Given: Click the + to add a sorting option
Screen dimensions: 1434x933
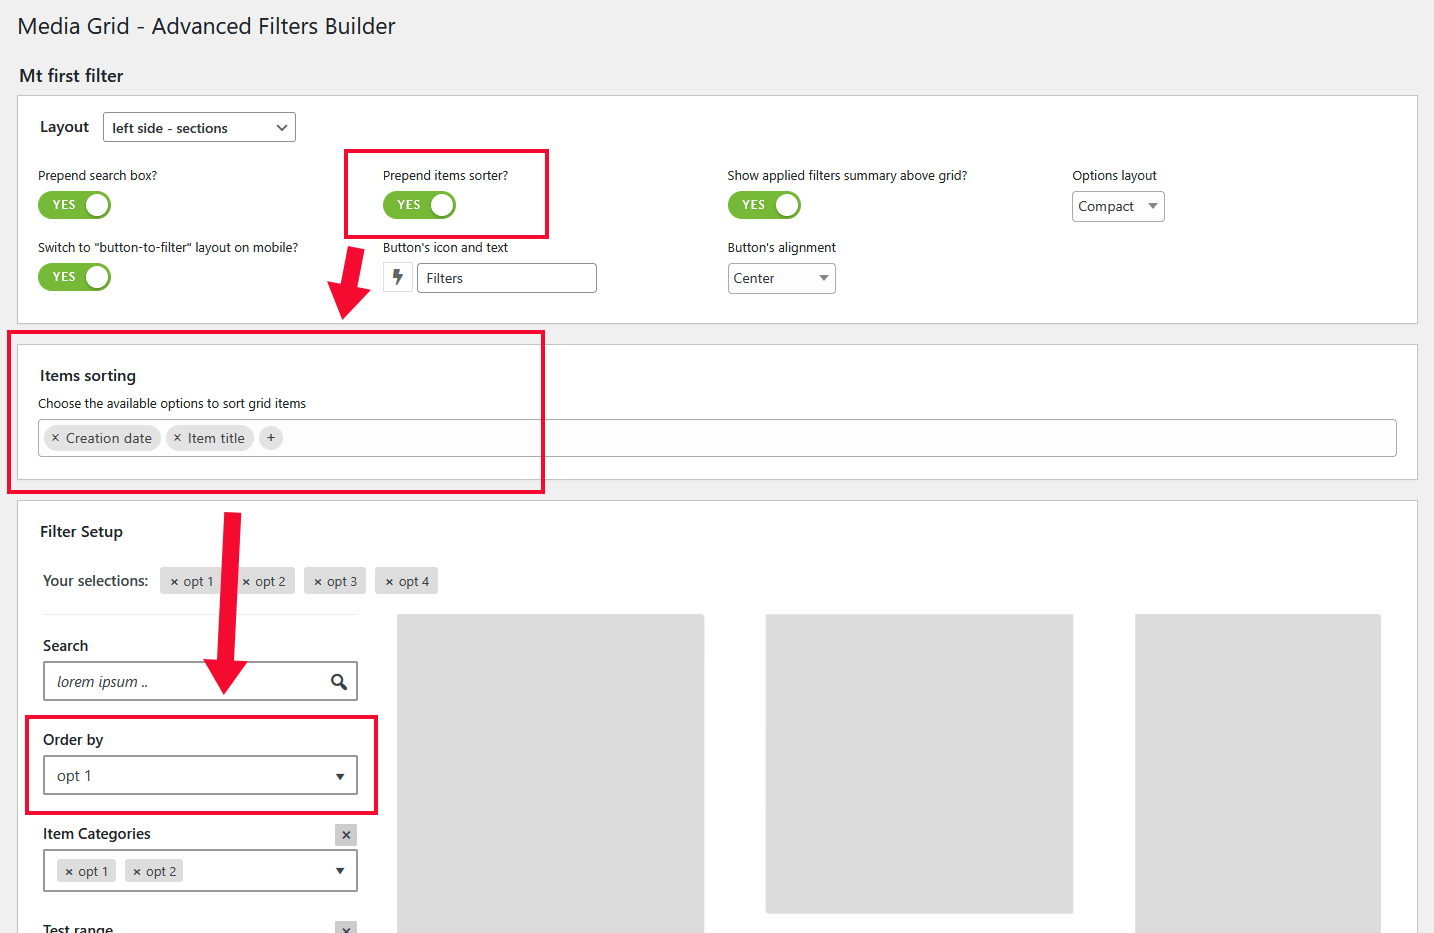Looking at the screenshot, I should (270, 437).
